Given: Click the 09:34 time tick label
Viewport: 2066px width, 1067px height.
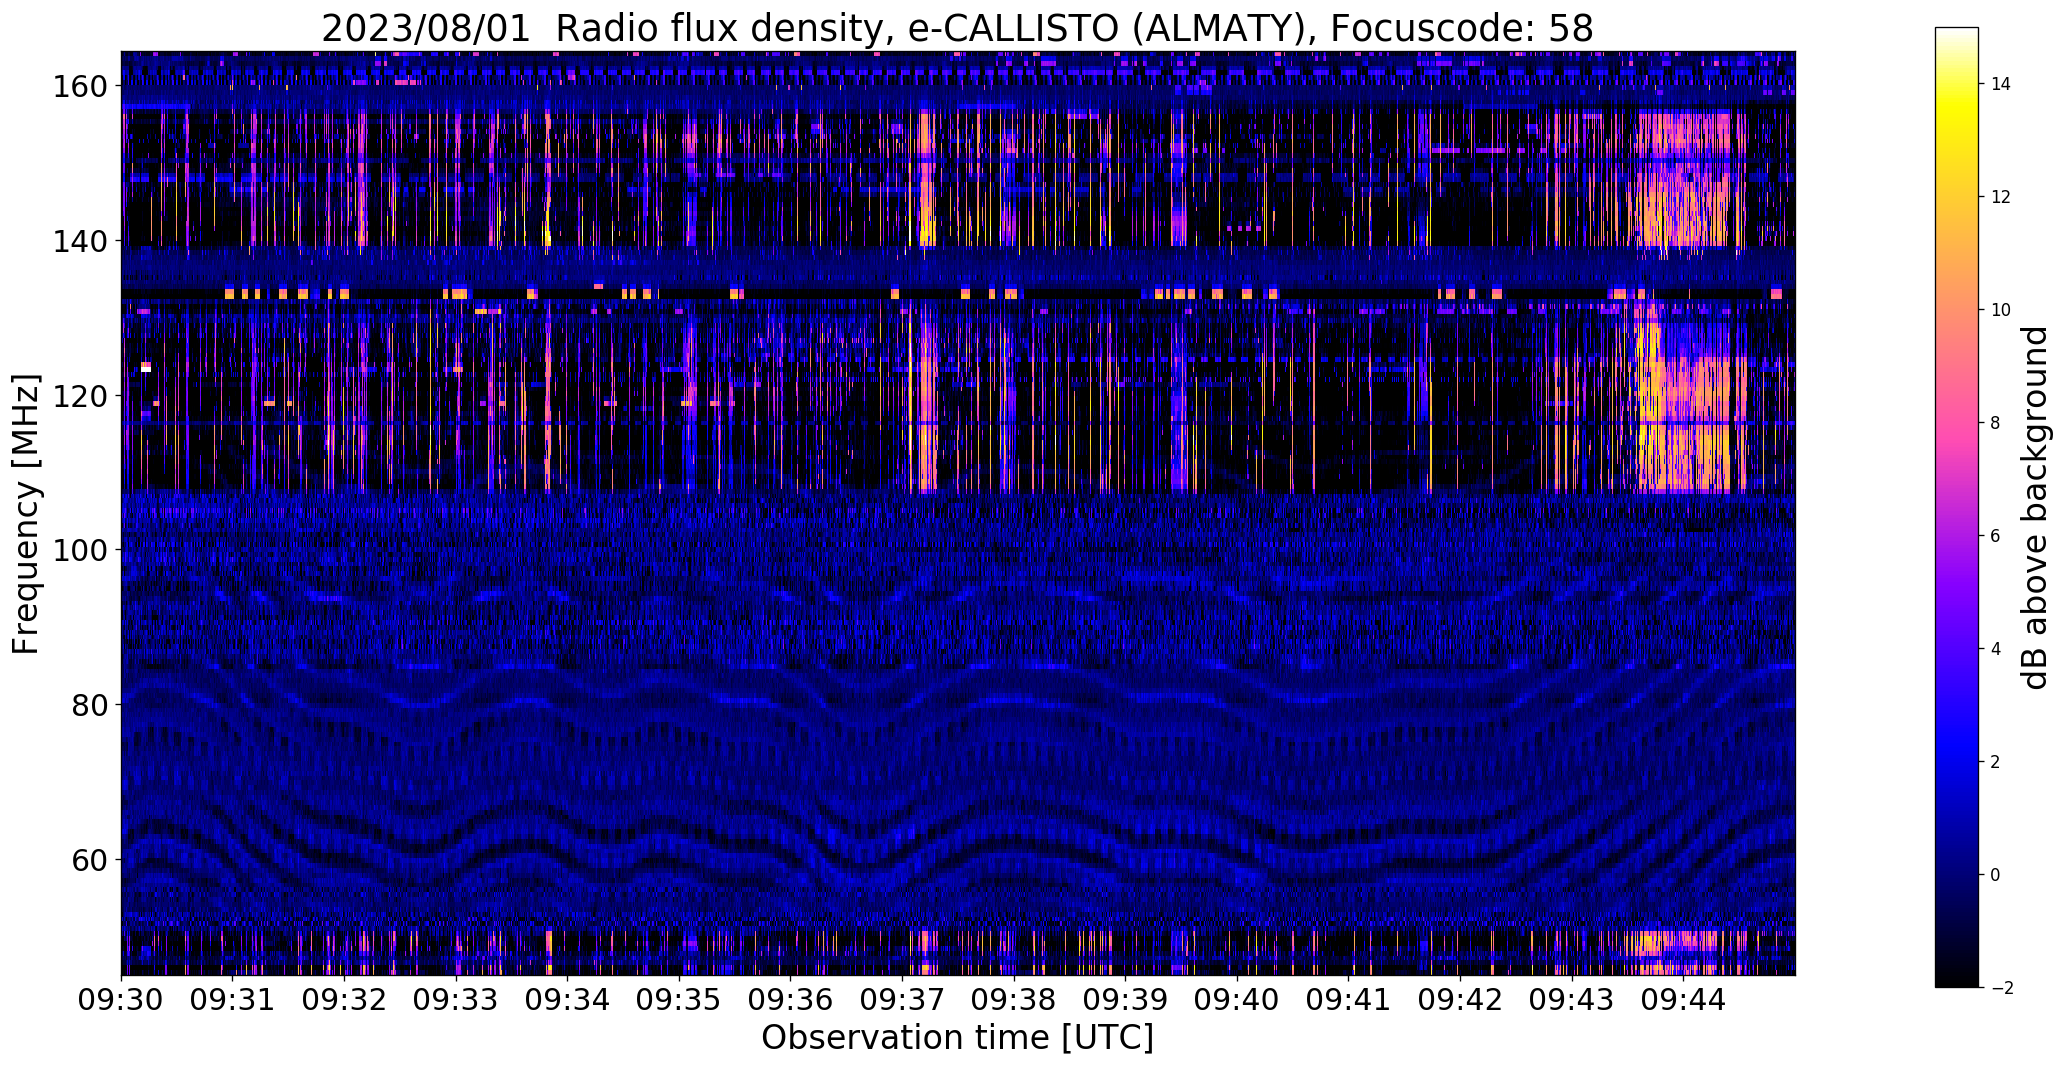Looking at the screenshot, I should pos(568,998).
